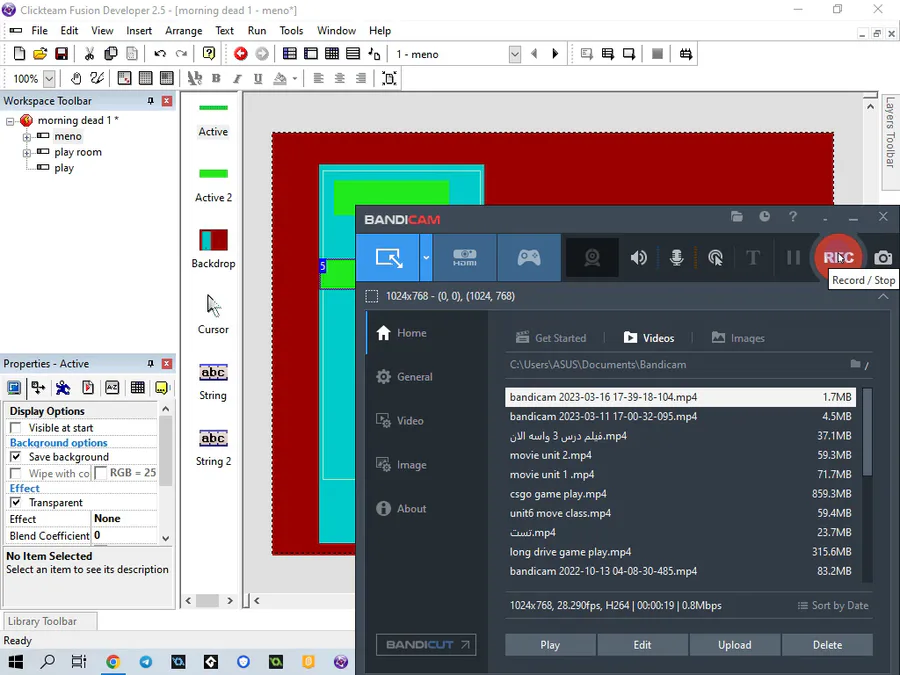Switch to Bandicam Images tab

tap(738, 338)
